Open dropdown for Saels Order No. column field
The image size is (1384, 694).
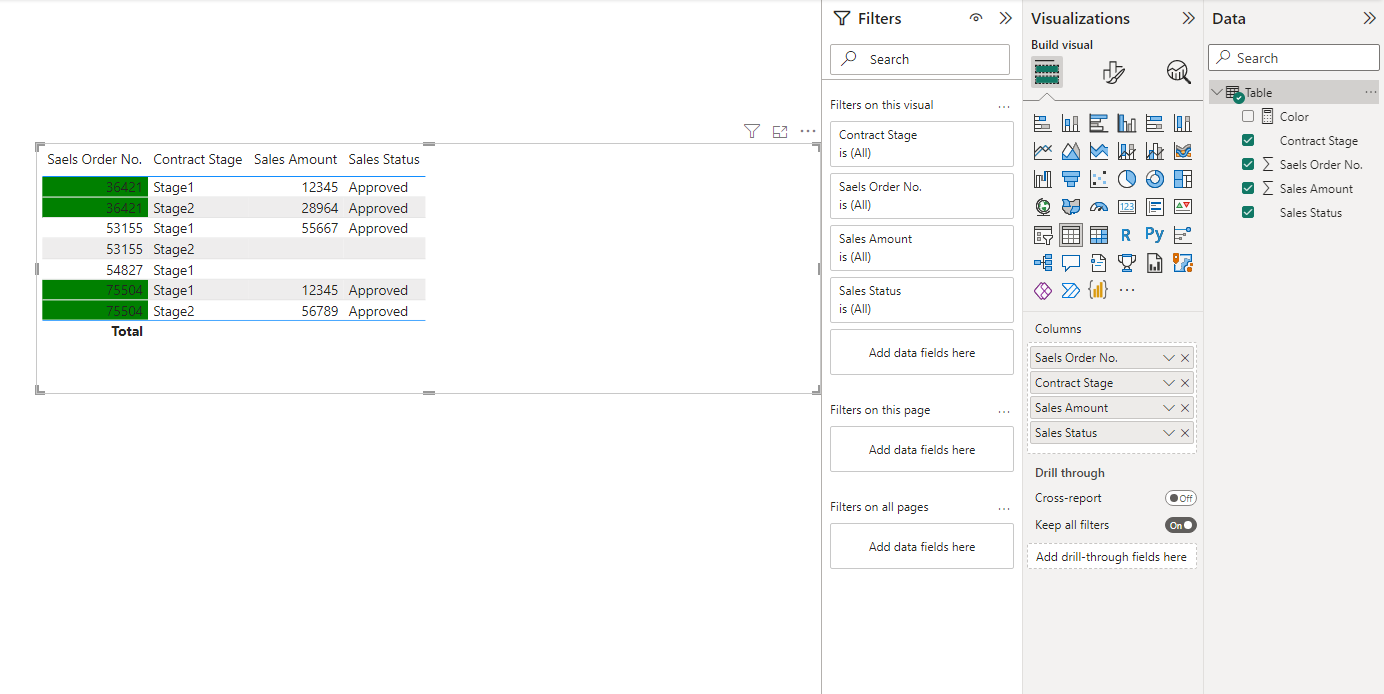(x=1169, y=358)
